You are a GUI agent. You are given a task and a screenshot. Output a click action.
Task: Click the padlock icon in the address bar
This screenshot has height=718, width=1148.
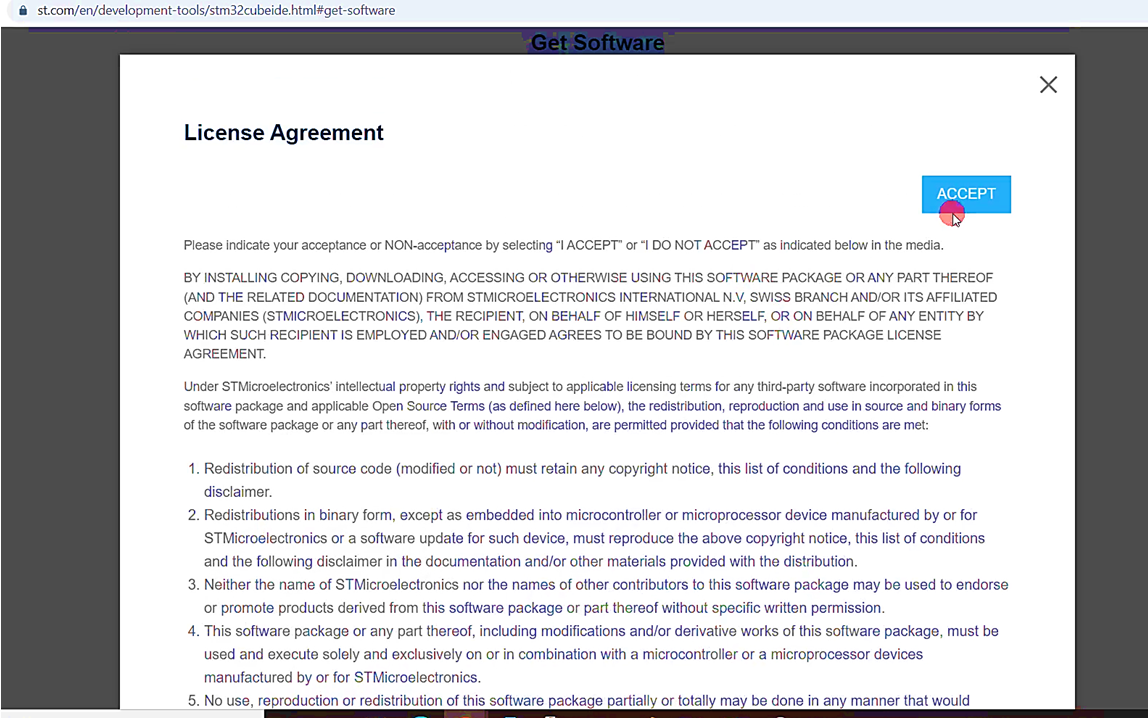(x=23, y=10)
